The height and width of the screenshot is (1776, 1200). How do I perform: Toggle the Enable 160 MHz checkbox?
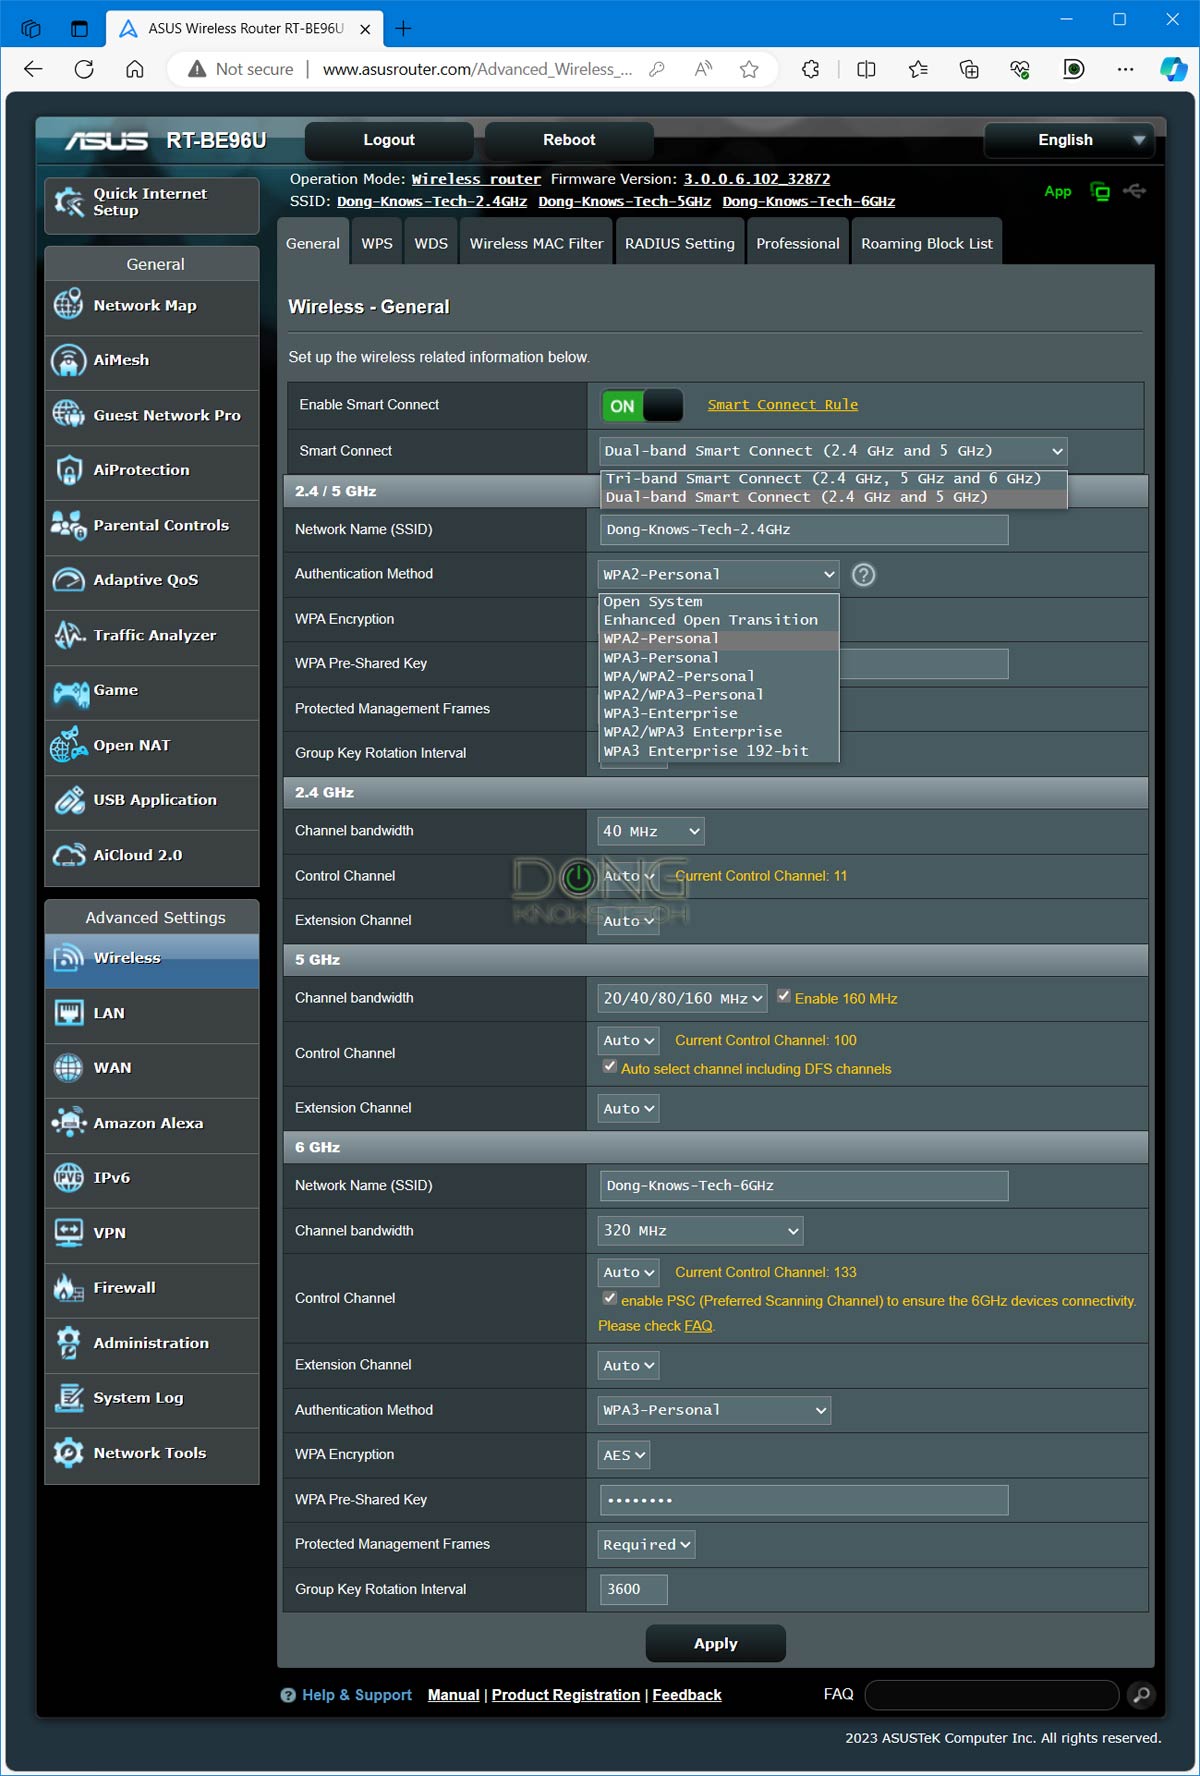coord(784,997)
